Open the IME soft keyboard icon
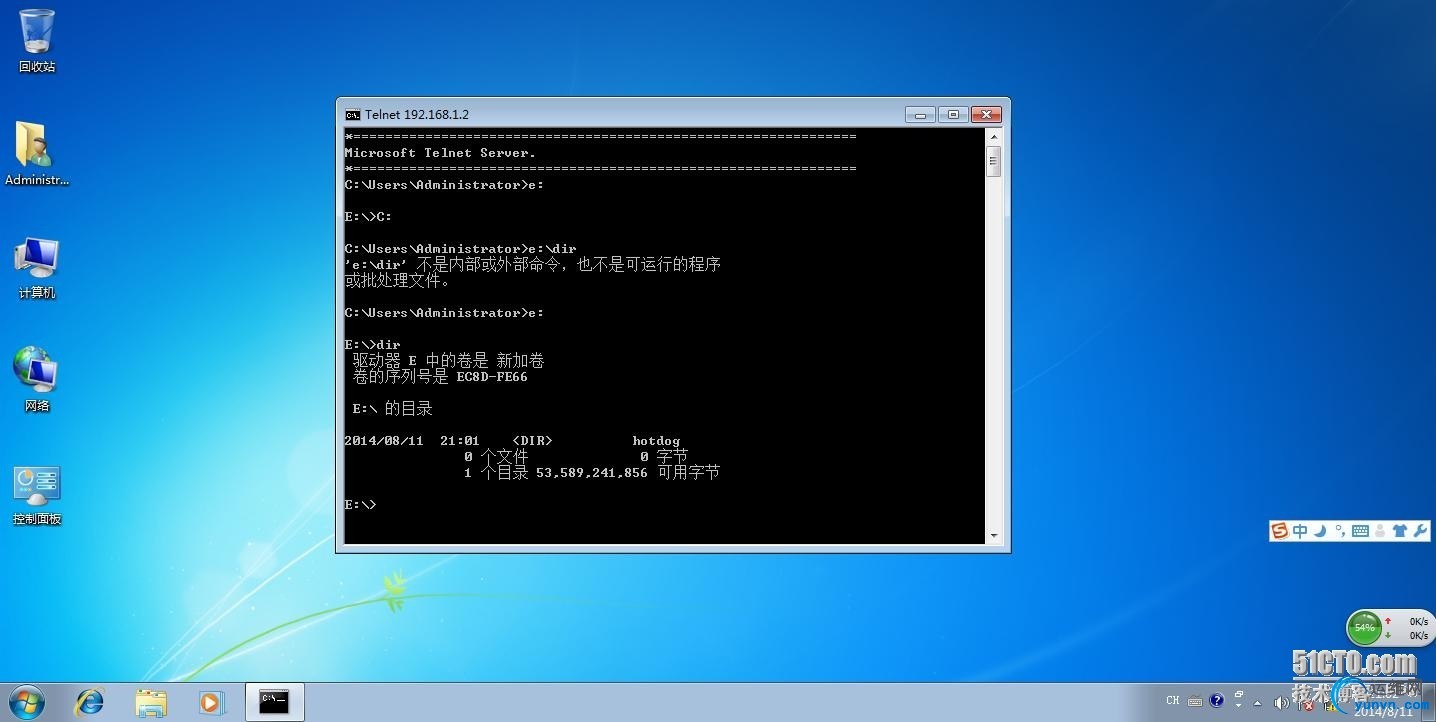 (1360, 531)
